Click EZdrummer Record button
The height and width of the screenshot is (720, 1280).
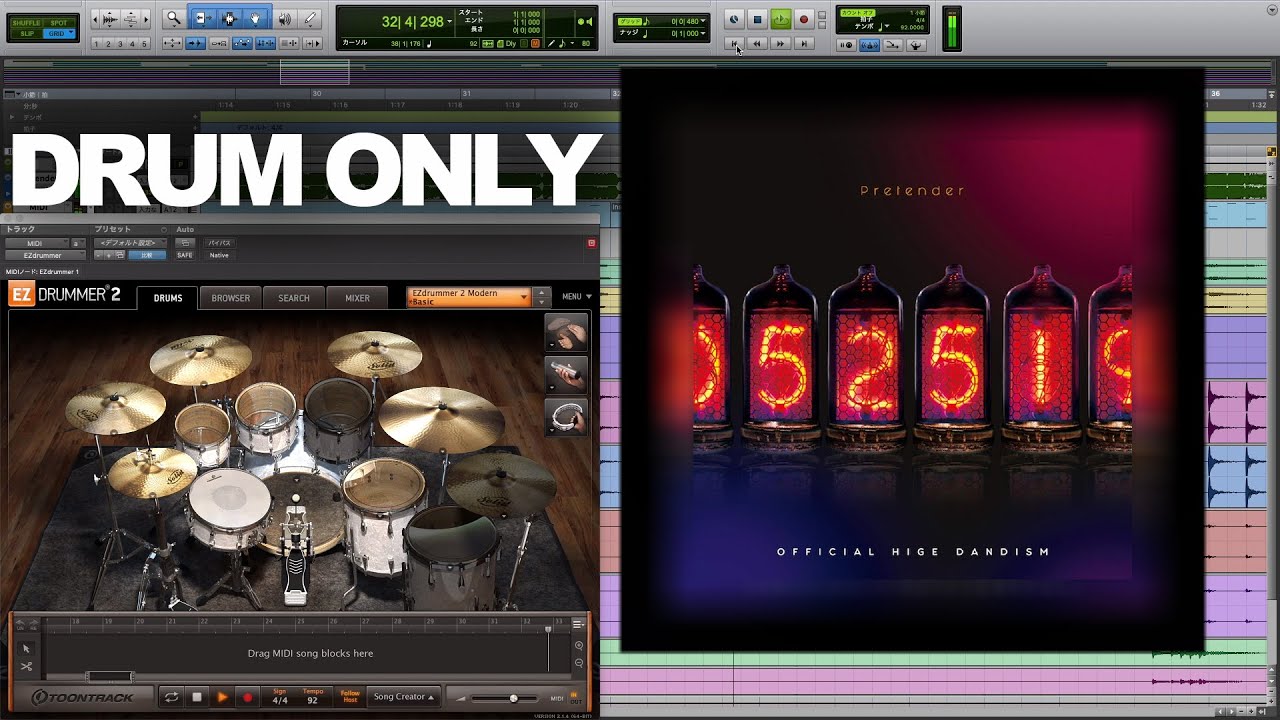coord(247,697)
